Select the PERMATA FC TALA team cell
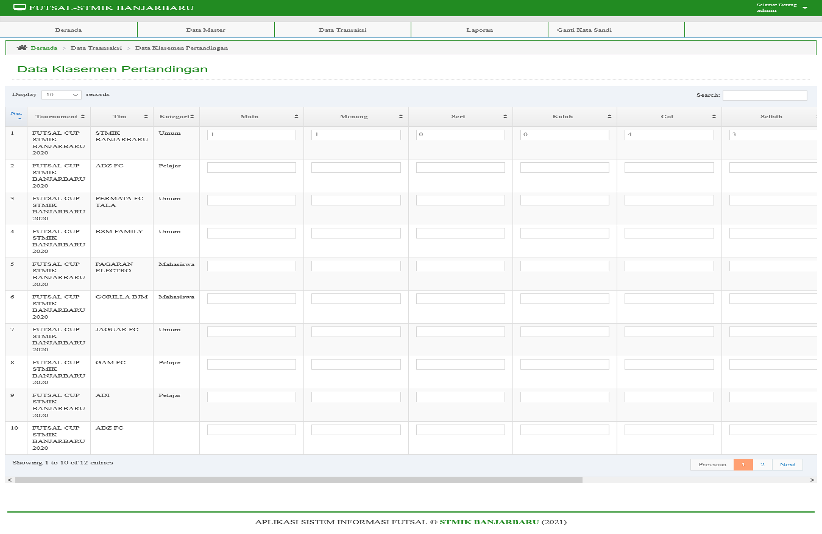The image size is (822, 534). pos(122,209)
